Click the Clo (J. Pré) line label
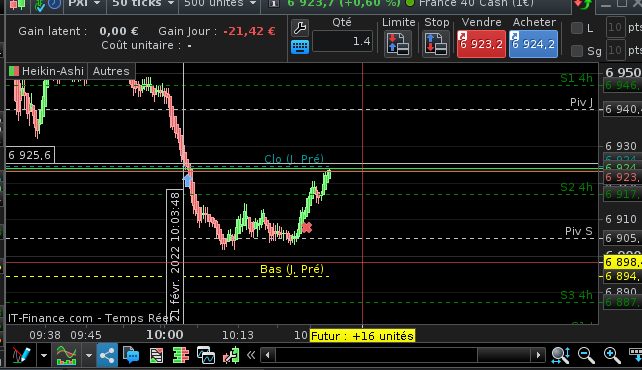 click(x=294, y=159)
